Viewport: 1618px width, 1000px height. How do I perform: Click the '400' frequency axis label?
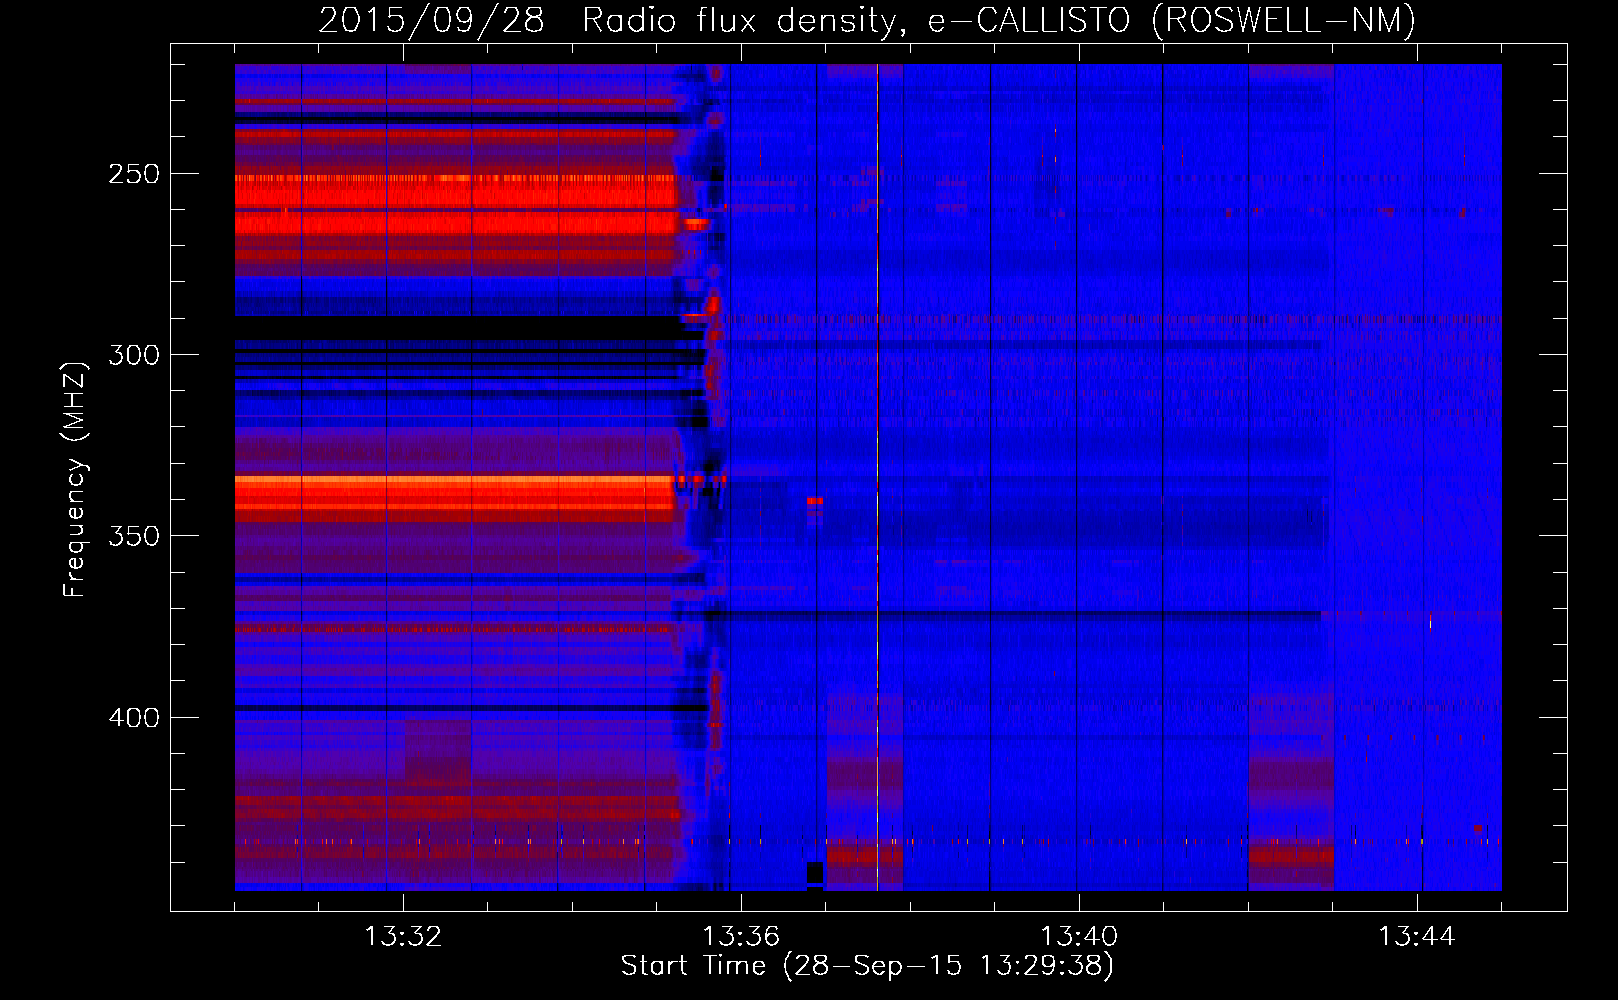134,718
